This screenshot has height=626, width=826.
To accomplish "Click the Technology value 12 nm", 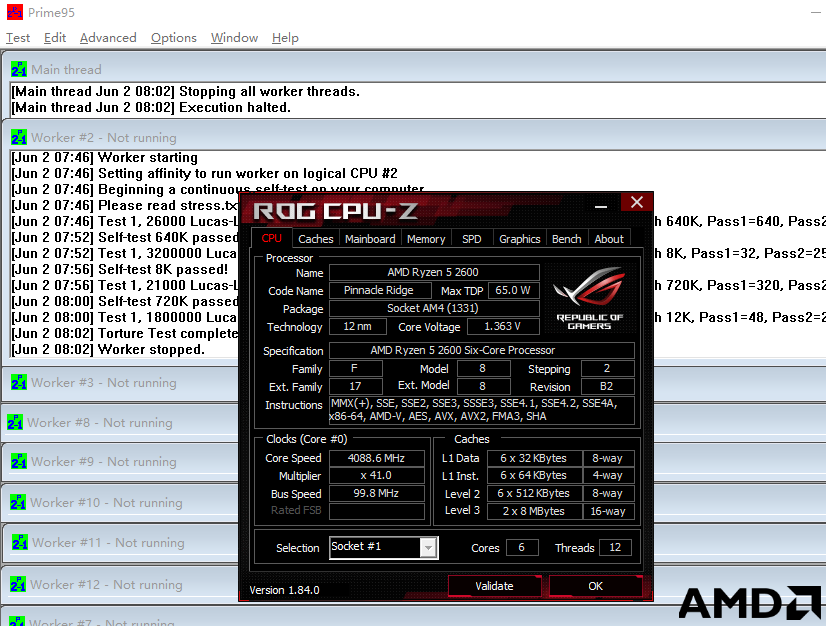I will point(358,327).
